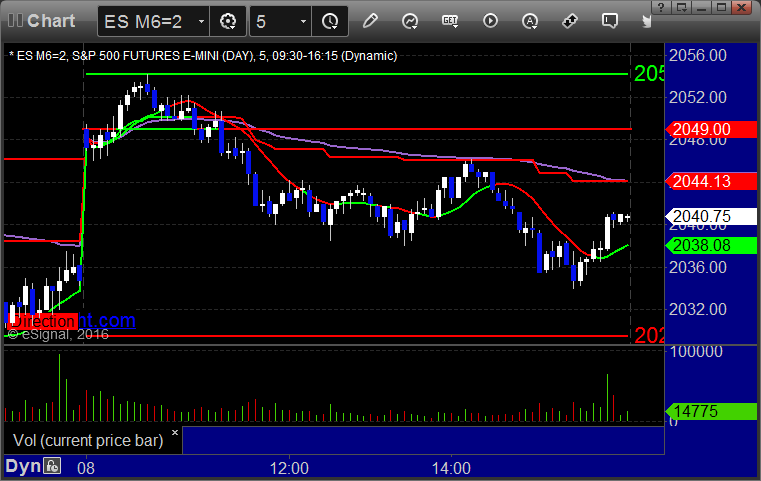Click the chart title ES M6=2 S&P 500 text

(x=203, y=56)
